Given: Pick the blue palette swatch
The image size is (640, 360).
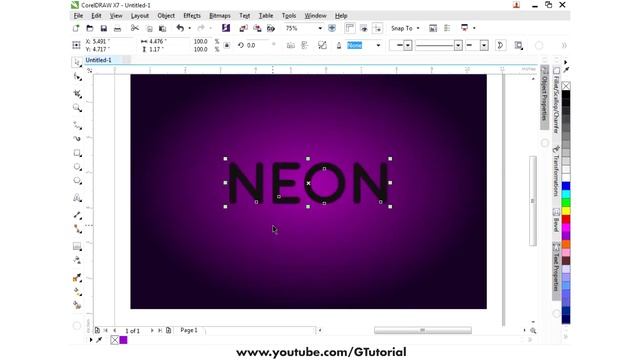Looking at the screenshot, I should [566, 186].
